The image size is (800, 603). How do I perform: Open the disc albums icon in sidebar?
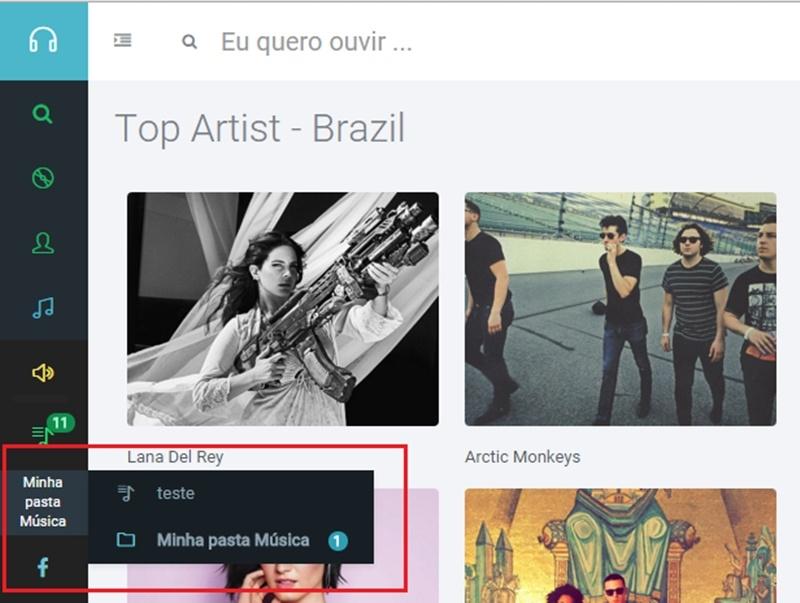[x=43, y=178]
